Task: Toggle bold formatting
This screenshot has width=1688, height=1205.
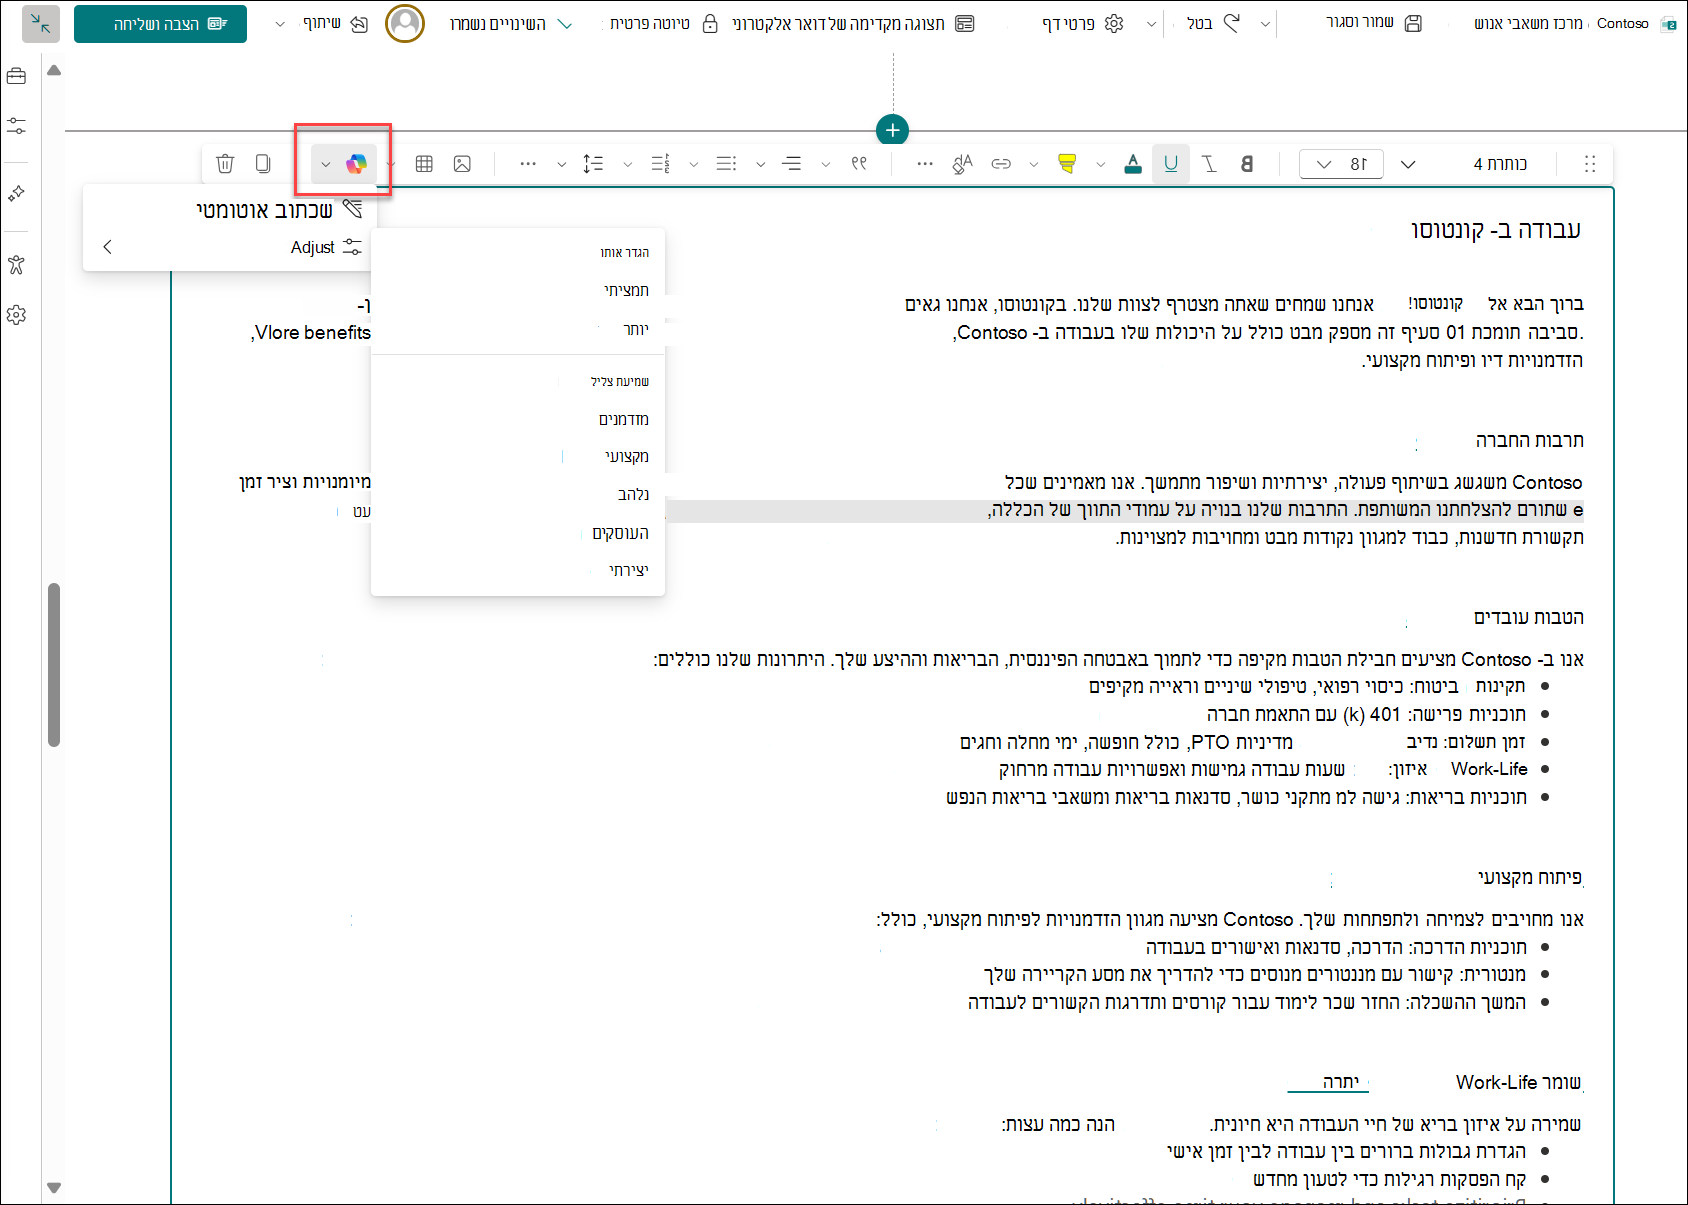Action: (1247, 164)
